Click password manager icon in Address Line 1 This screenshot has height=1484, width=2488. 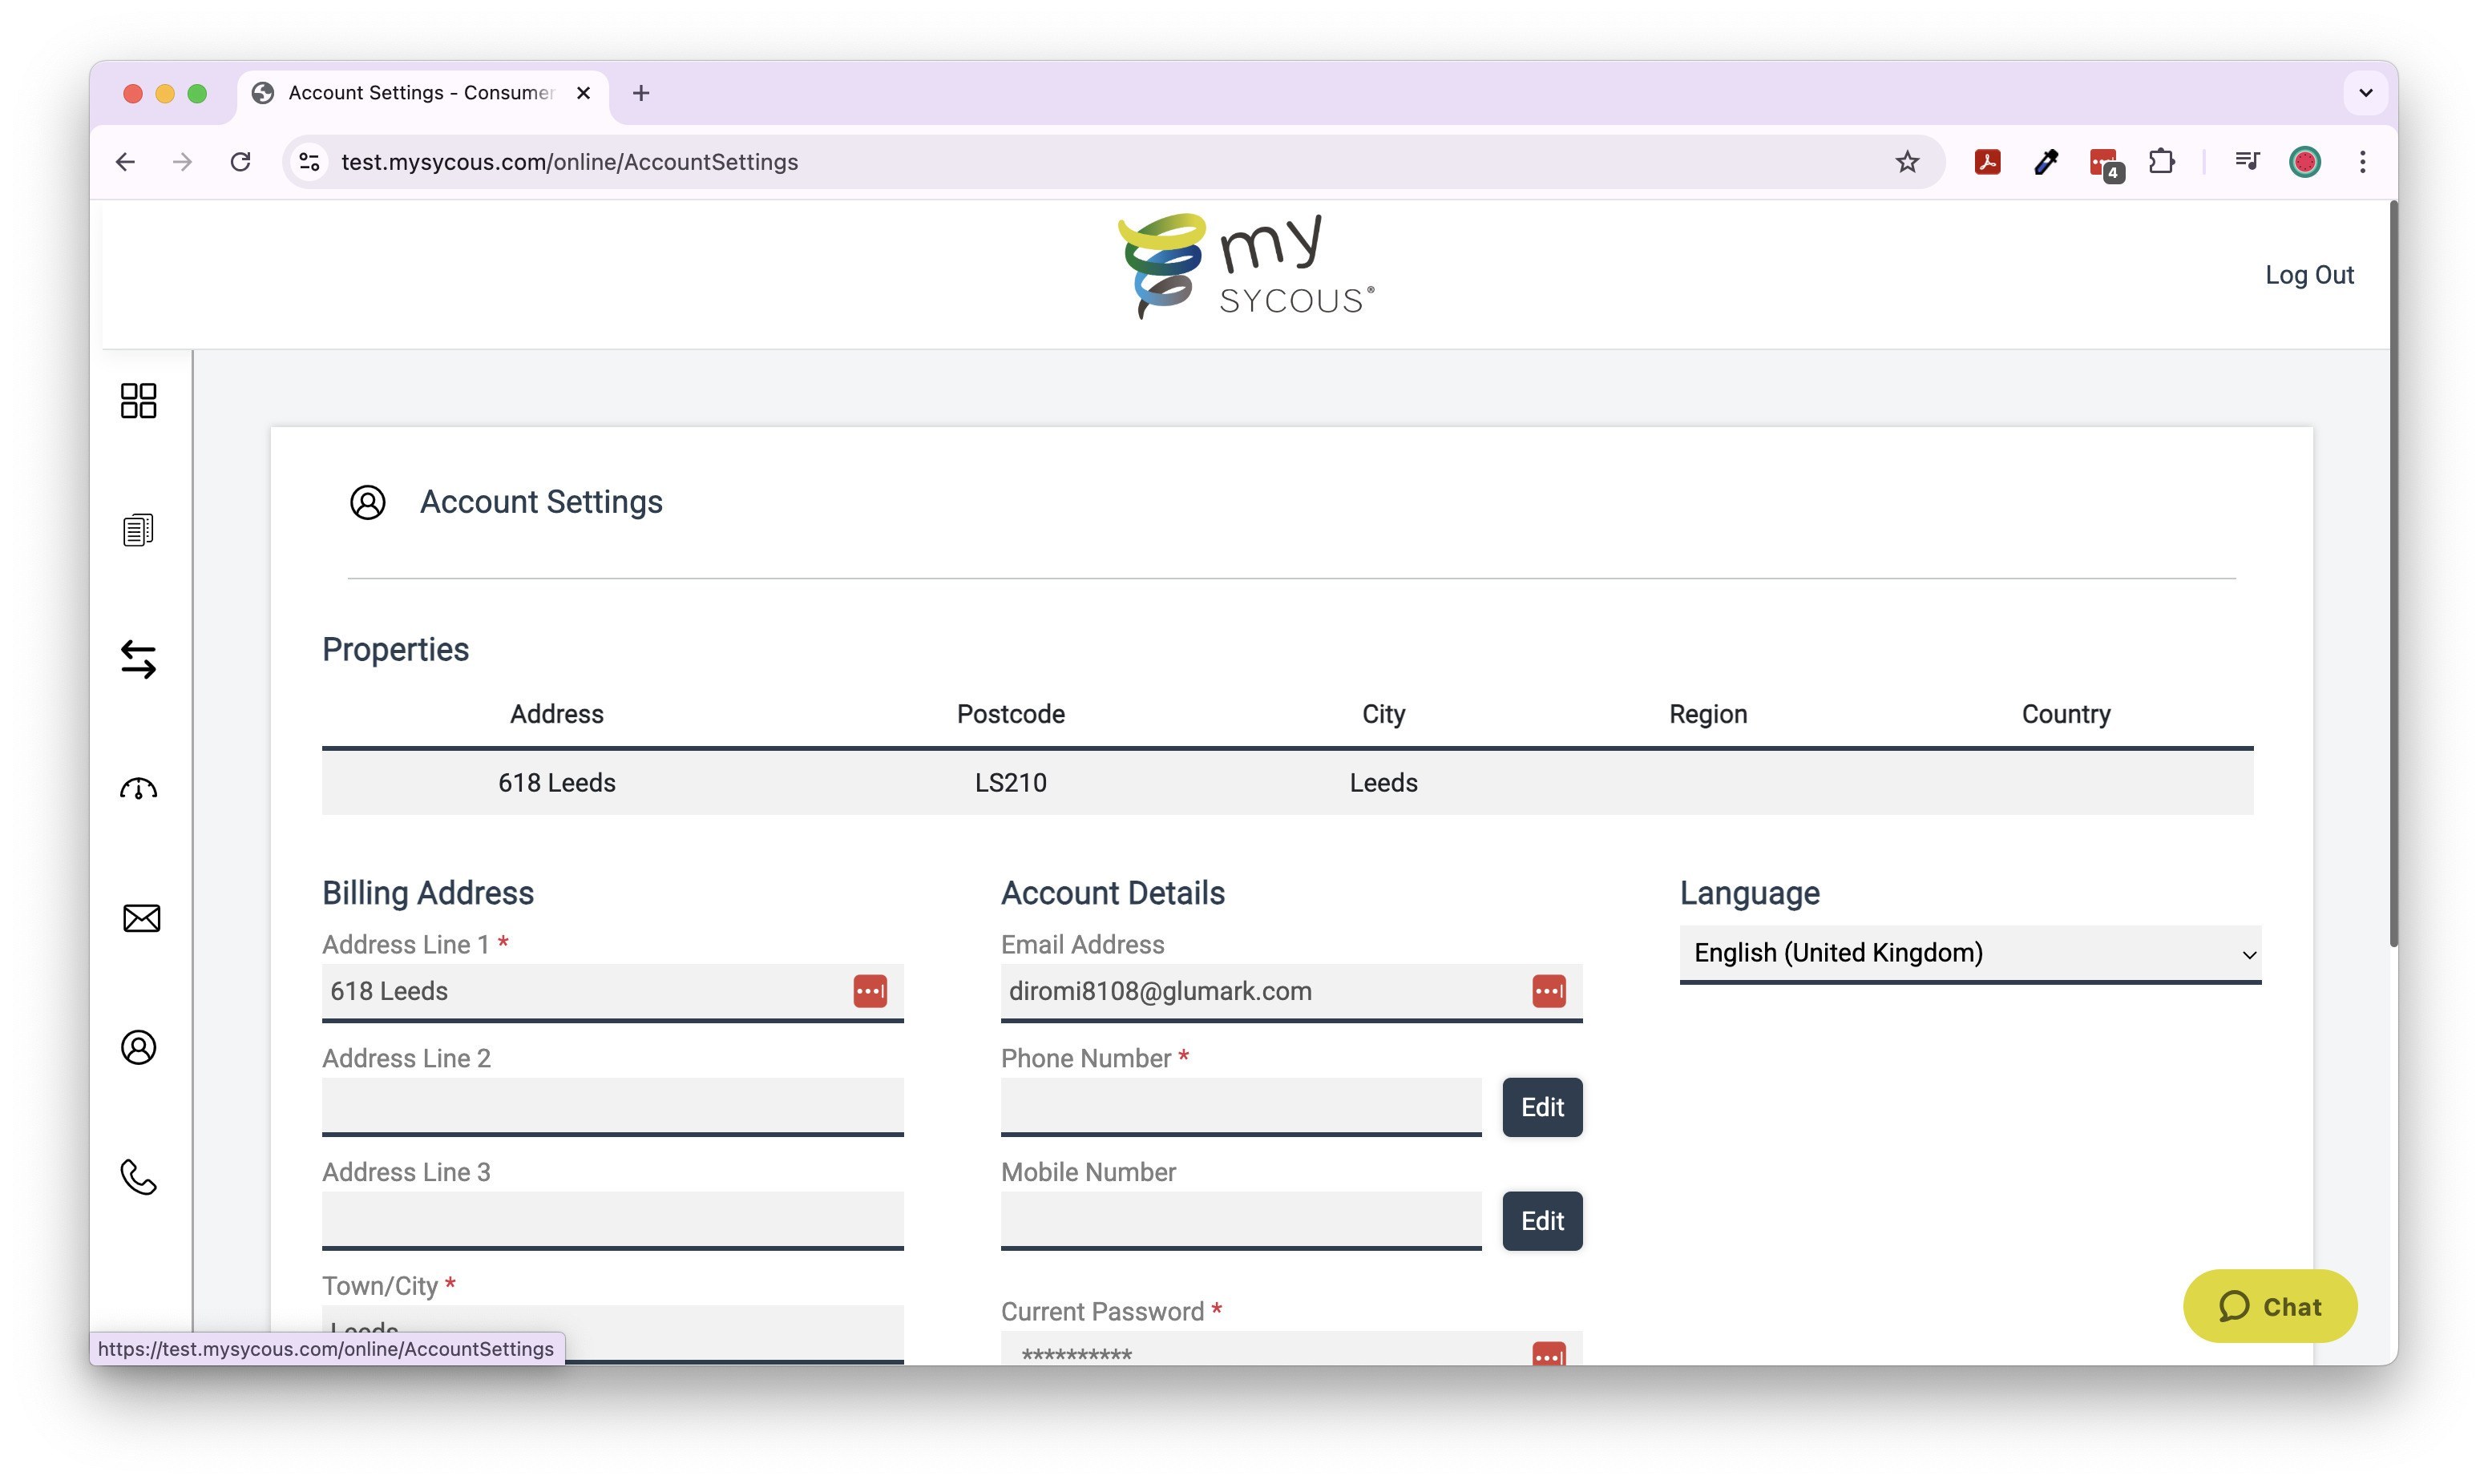(x=869, y=991)
